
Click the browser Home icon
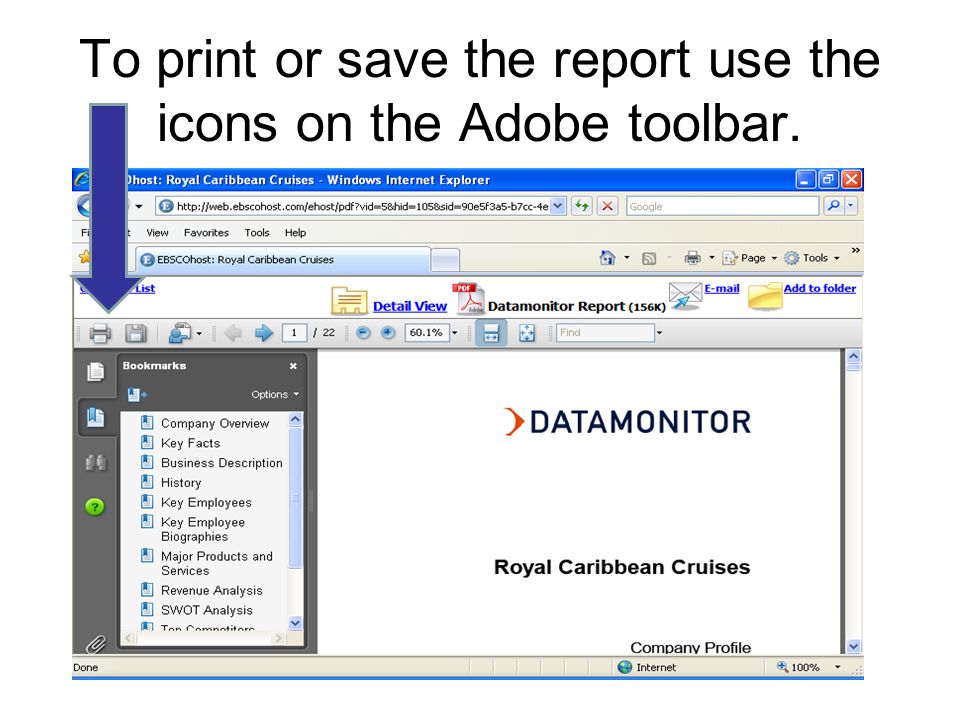click(607, 258)
